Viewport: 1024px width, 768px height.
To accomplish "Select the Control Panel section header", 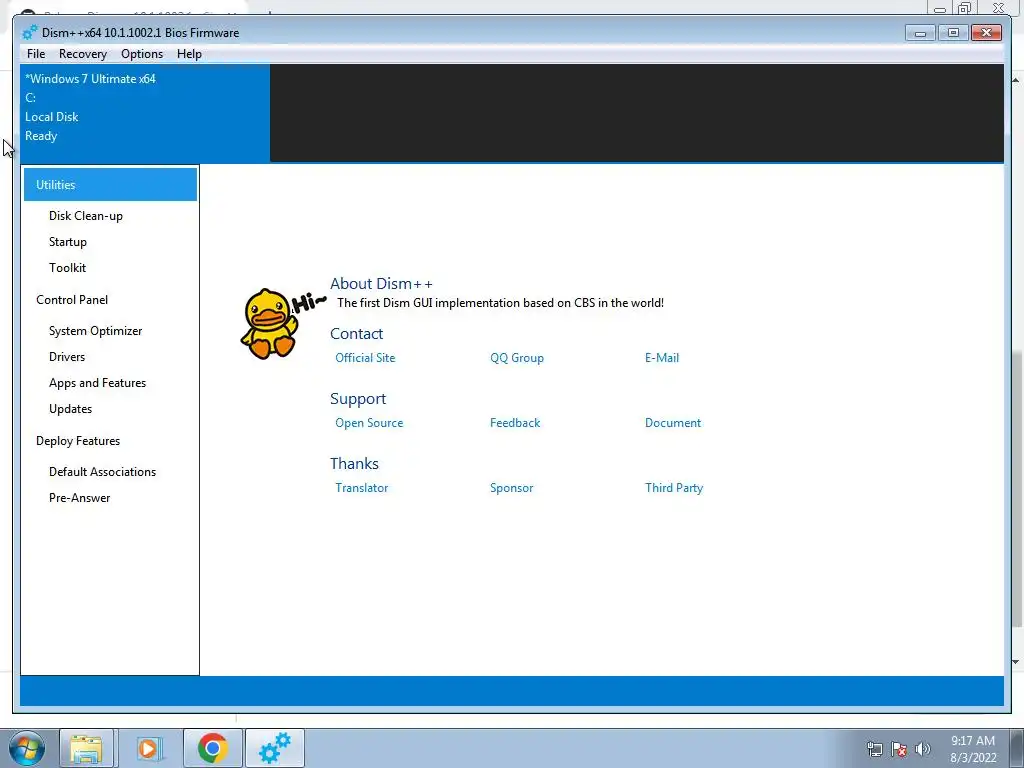I will coord(72,300).
